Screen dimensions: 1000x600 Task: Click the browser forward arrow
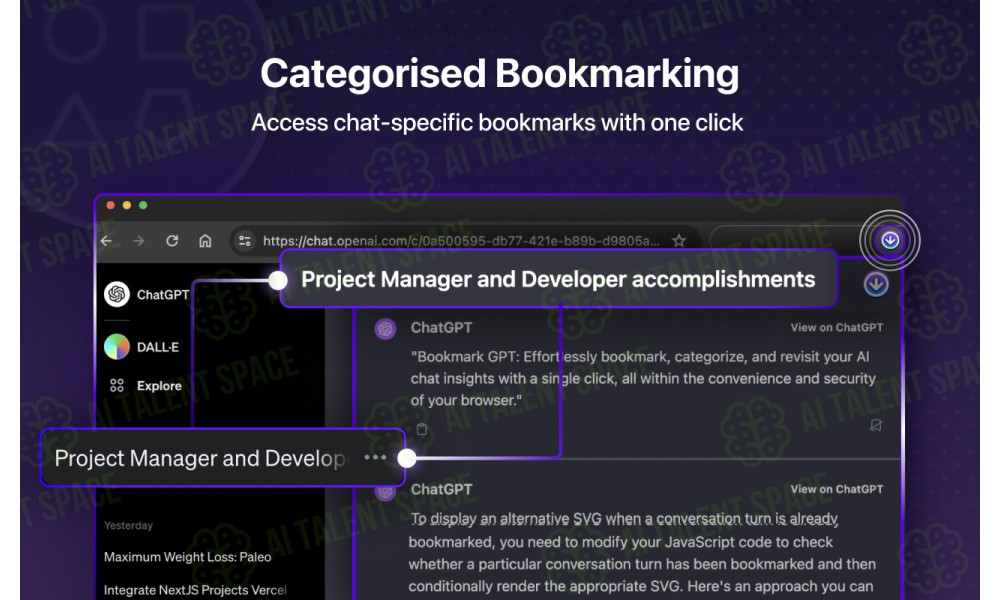click(138, 241)
